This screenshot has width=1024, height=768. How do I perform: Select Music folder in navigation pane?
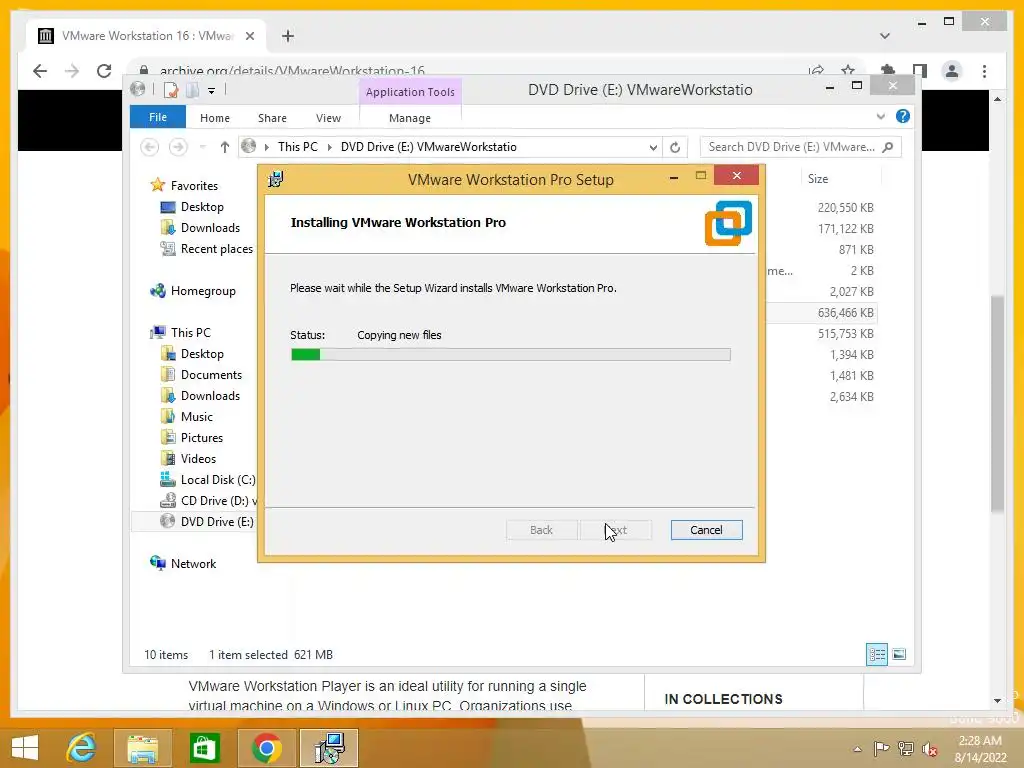[197, 417]
